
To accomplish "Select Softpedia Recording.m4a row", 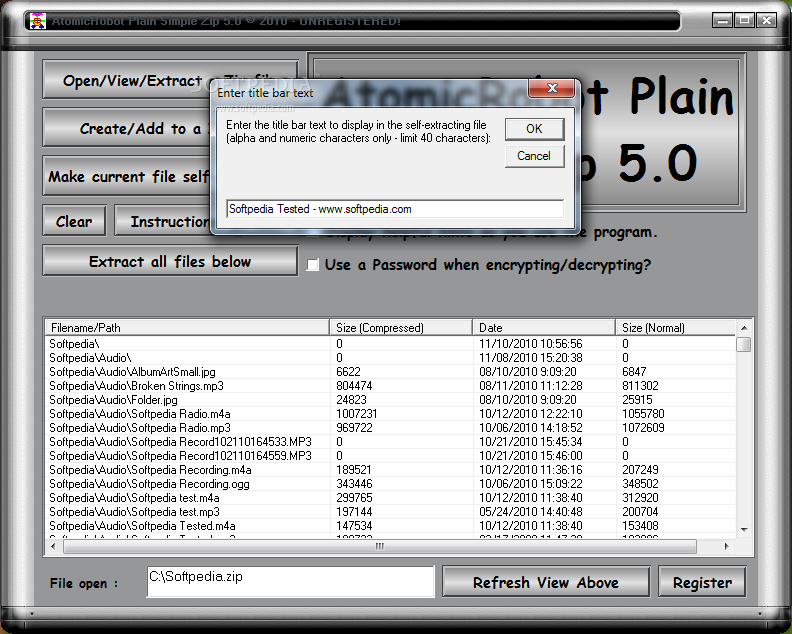I will [x=390, y=470].
